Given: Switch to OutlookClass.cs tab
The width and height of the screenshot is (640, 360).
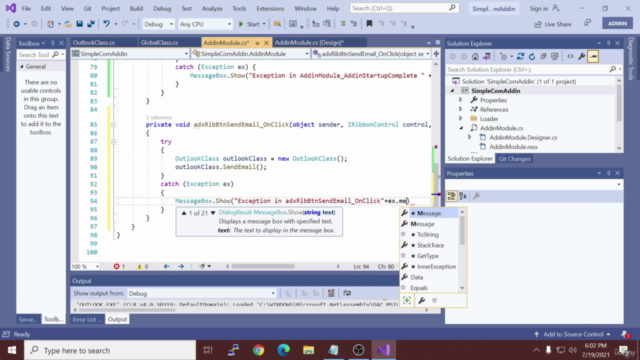Looking at the screenshot, I should coord(94,42).
